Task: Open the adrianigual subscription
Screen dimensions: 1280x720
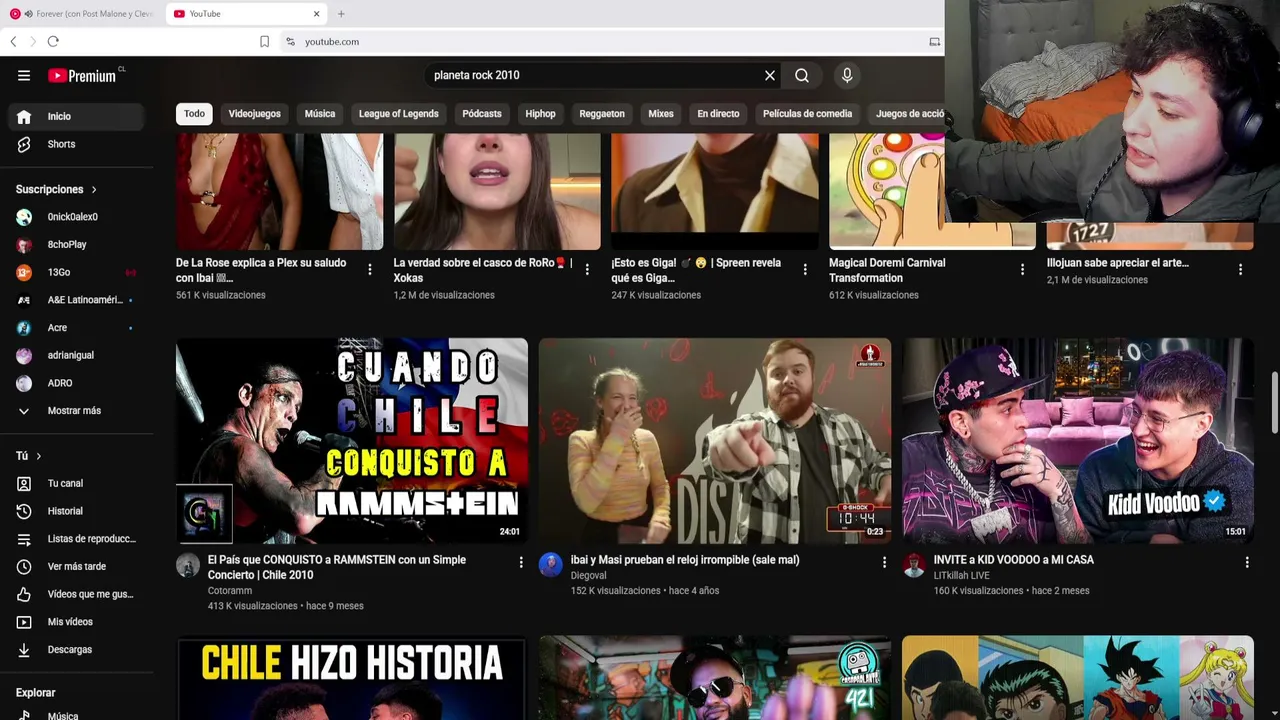Action: 77,355
